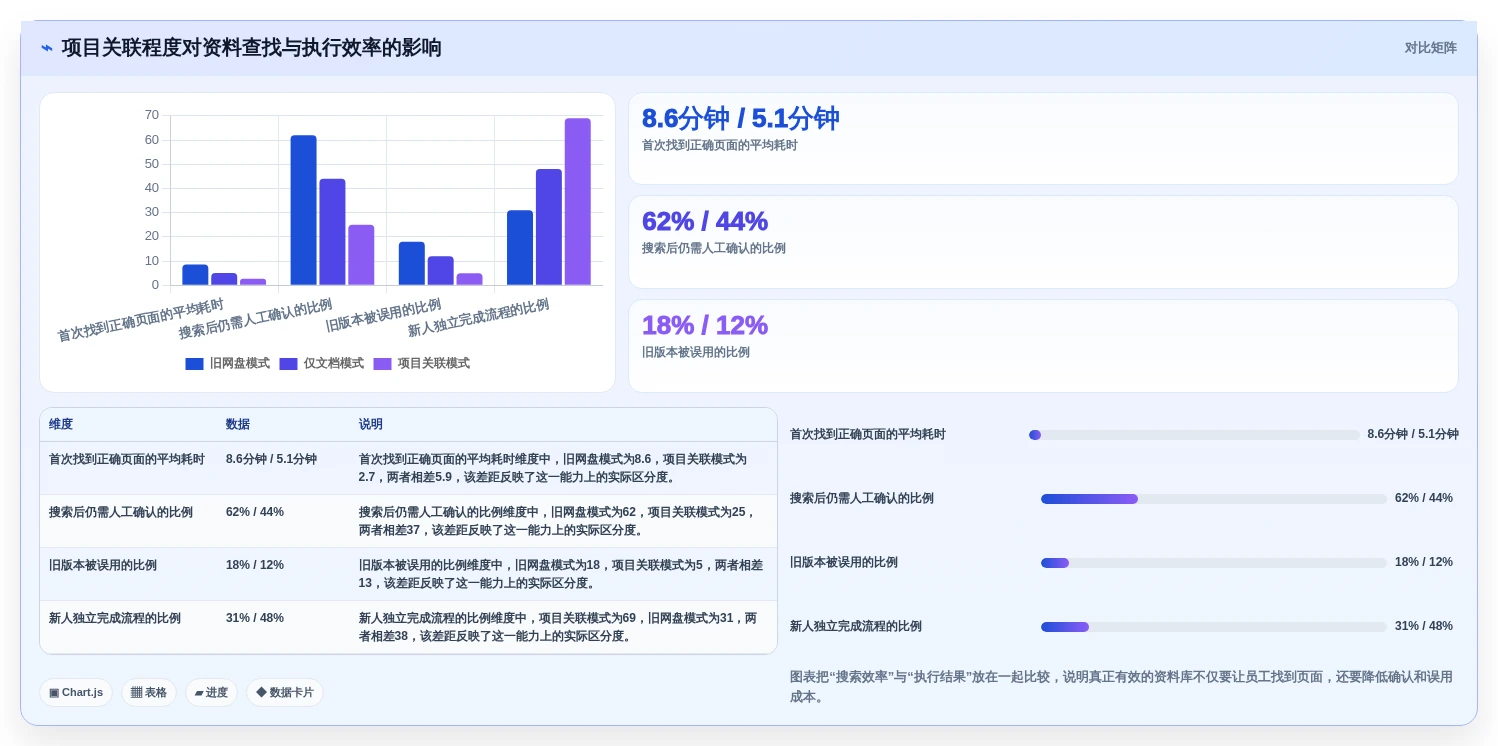Click the 进度 tag chip
Screen dimensions: 1498x746
coord(211,692)
